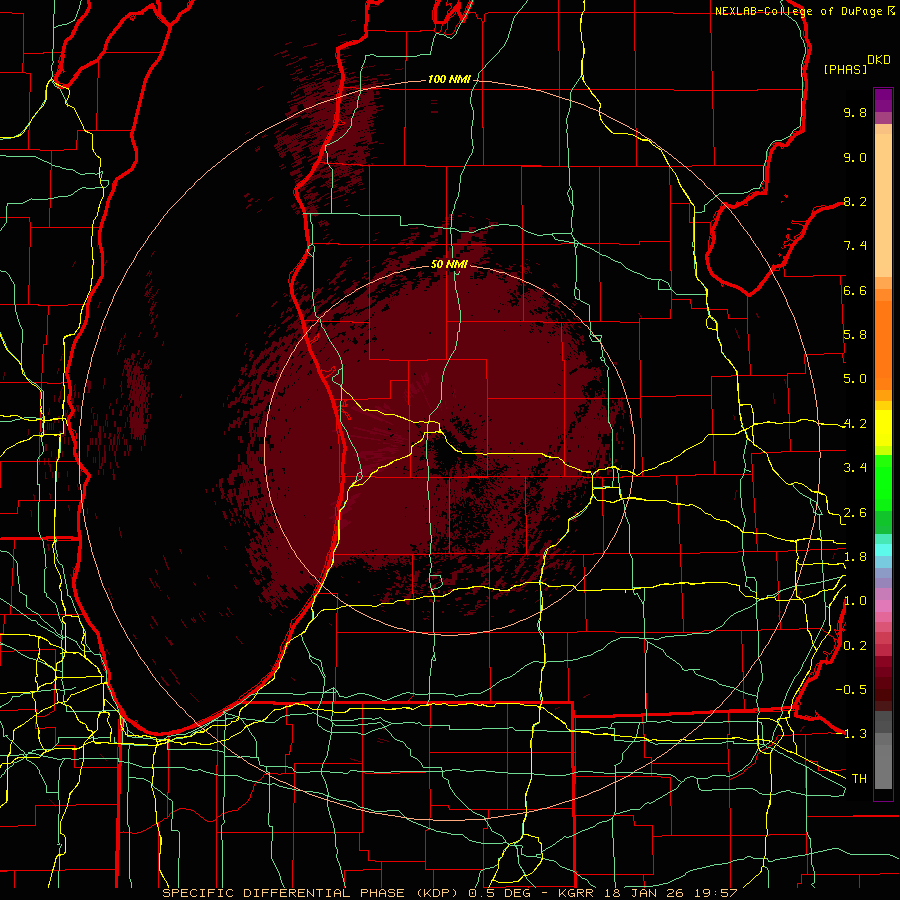This screenshot has width=900, height=900.
Task: Click the 8.2 scale value
Action: coord(855,201)
